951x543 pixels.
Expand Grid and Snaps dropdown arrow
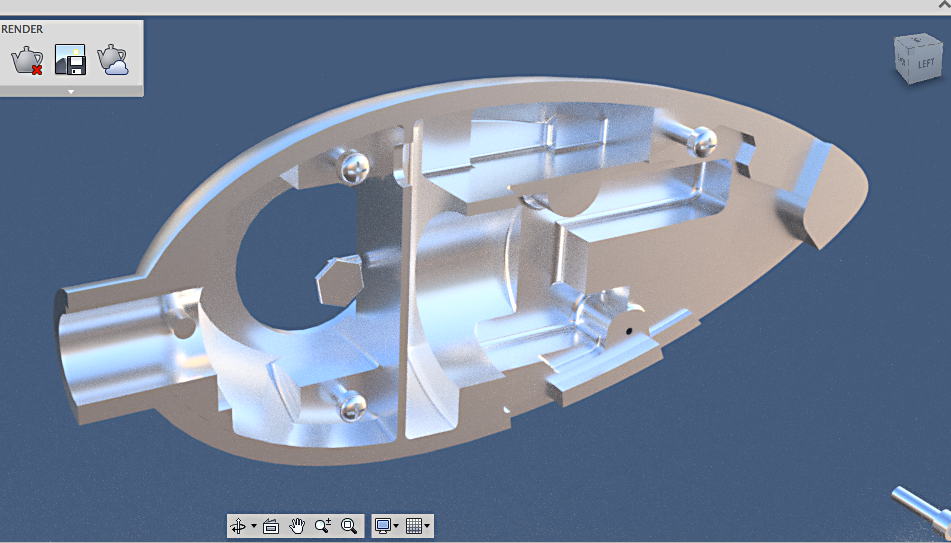click(428, 526)
